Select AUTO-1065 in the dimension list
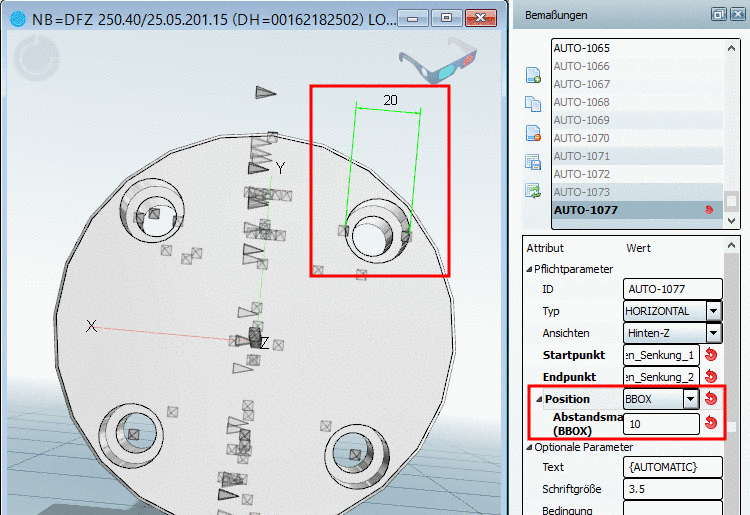Viewport: 750px width, 515px height. coord(637,48)
